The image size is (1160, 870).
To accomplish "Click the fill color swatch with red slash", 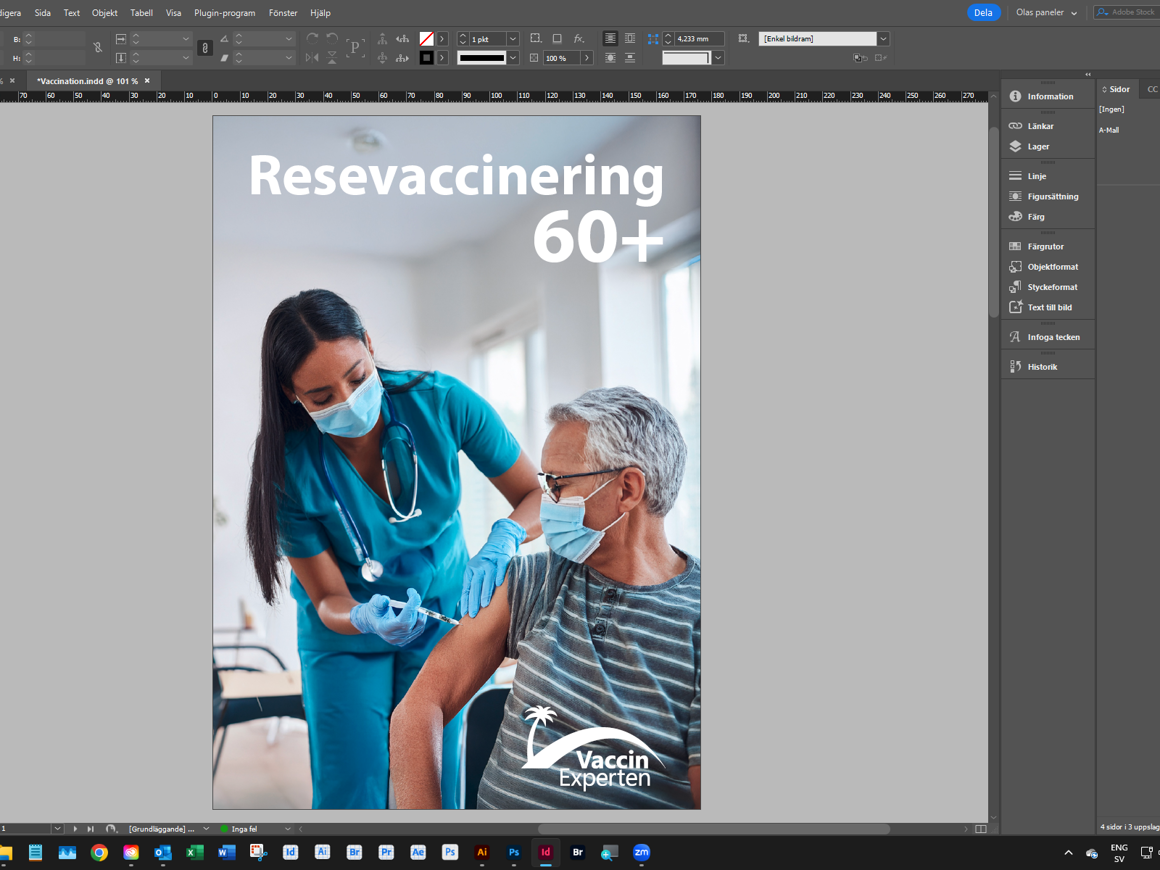I will (x=426, y=39).
